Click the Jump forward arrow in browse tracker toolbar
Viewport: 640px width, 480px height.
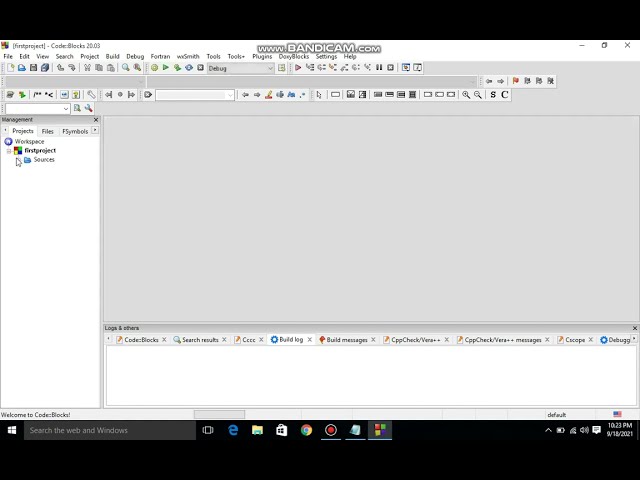(500, 81)
